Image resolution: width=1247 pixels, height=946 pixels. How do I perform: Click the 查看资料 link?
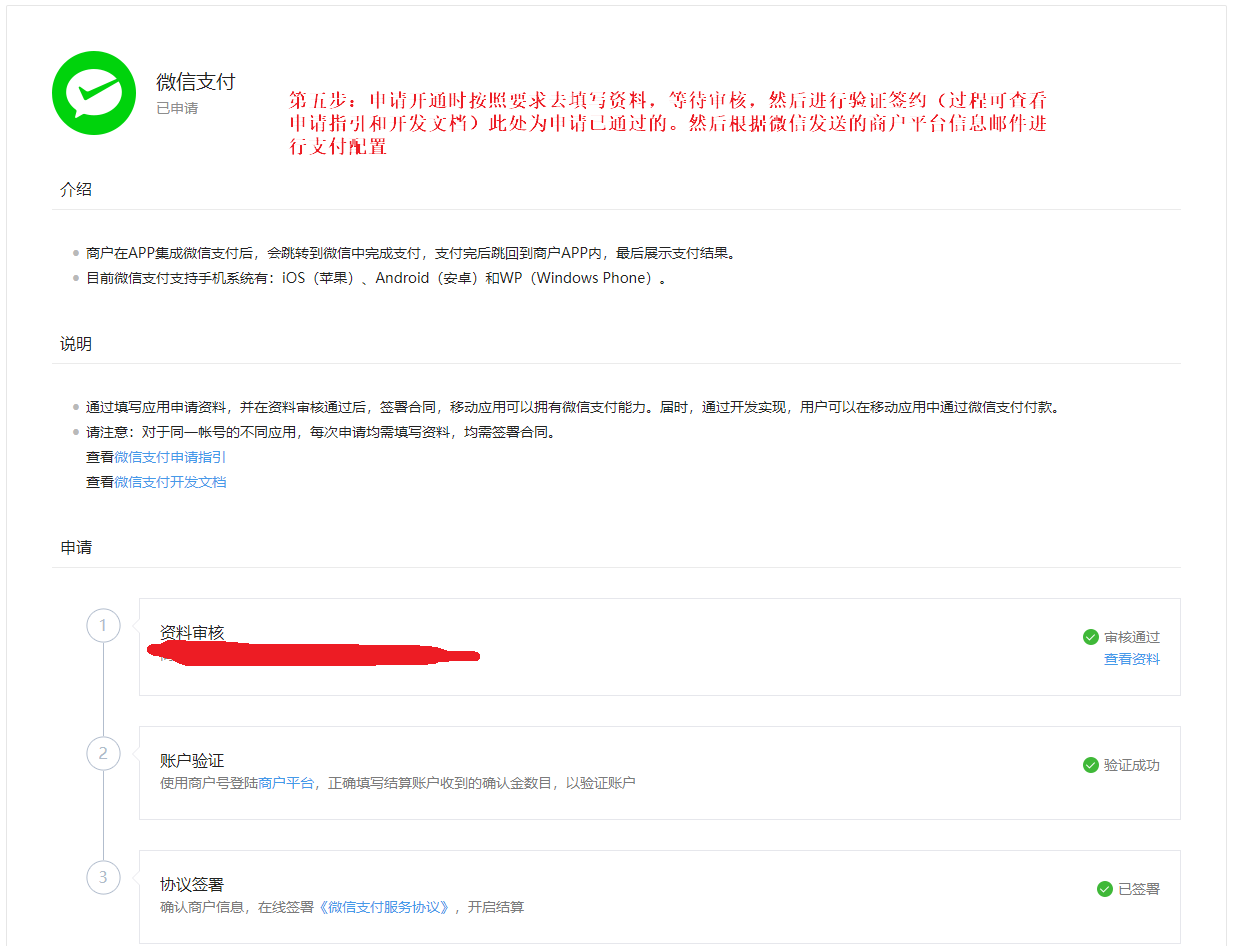(x=1132, y=660)
